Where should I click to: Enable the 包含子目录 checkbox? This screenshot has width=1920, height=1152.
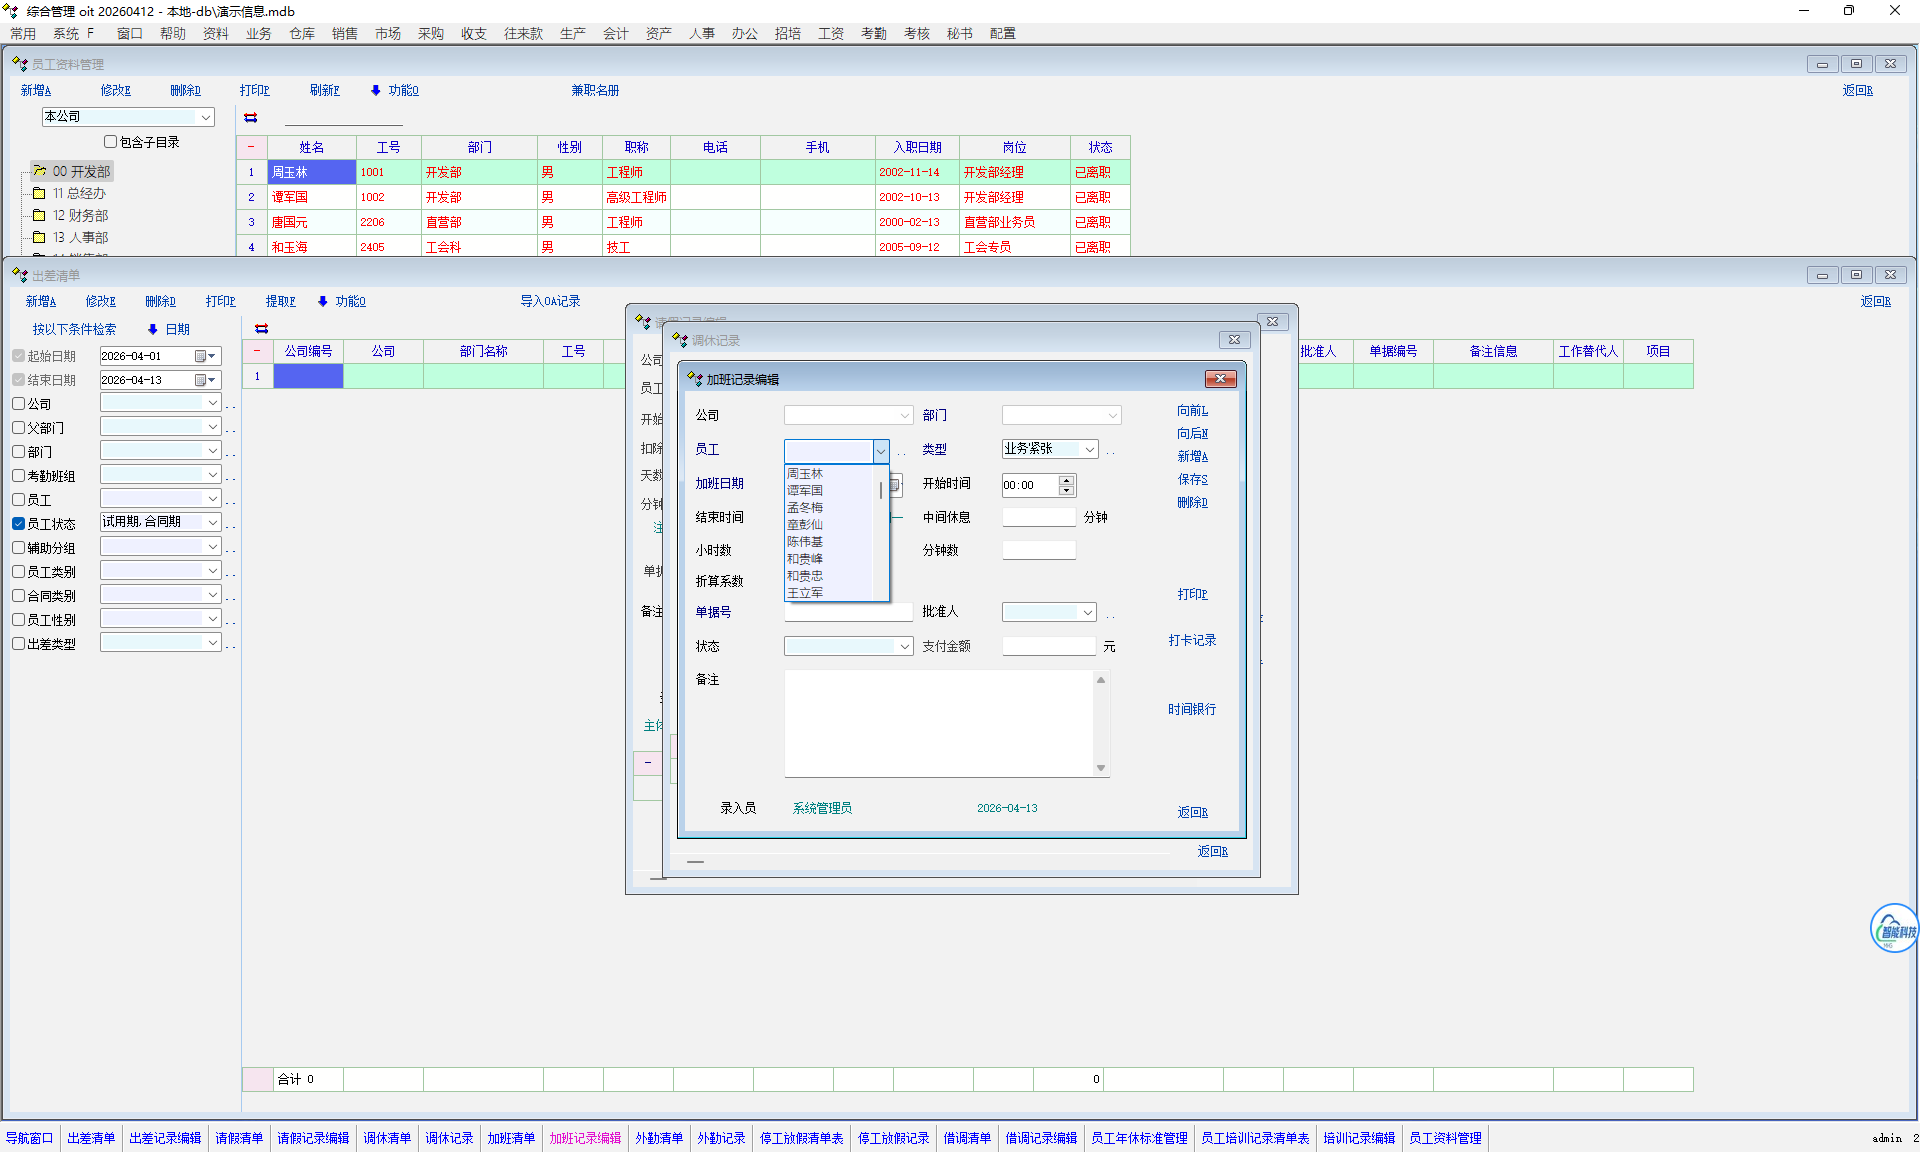click(x=111, y=142)
